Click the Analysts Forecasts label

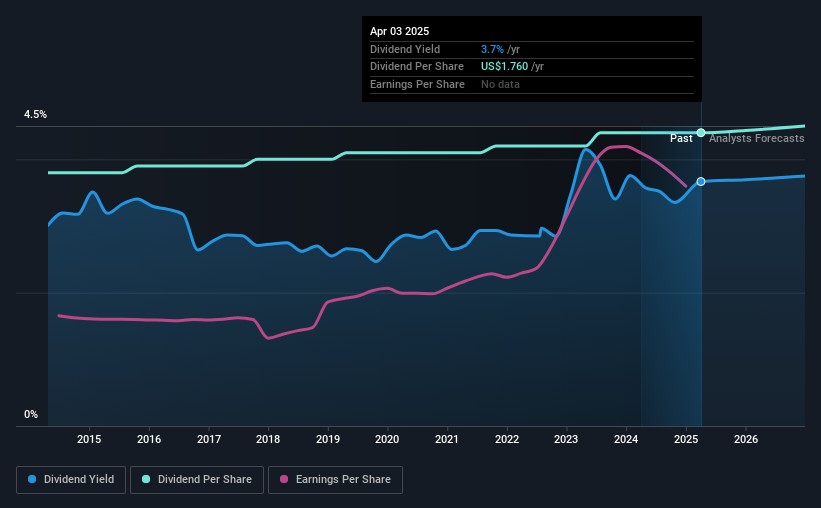tap(757, 138)
